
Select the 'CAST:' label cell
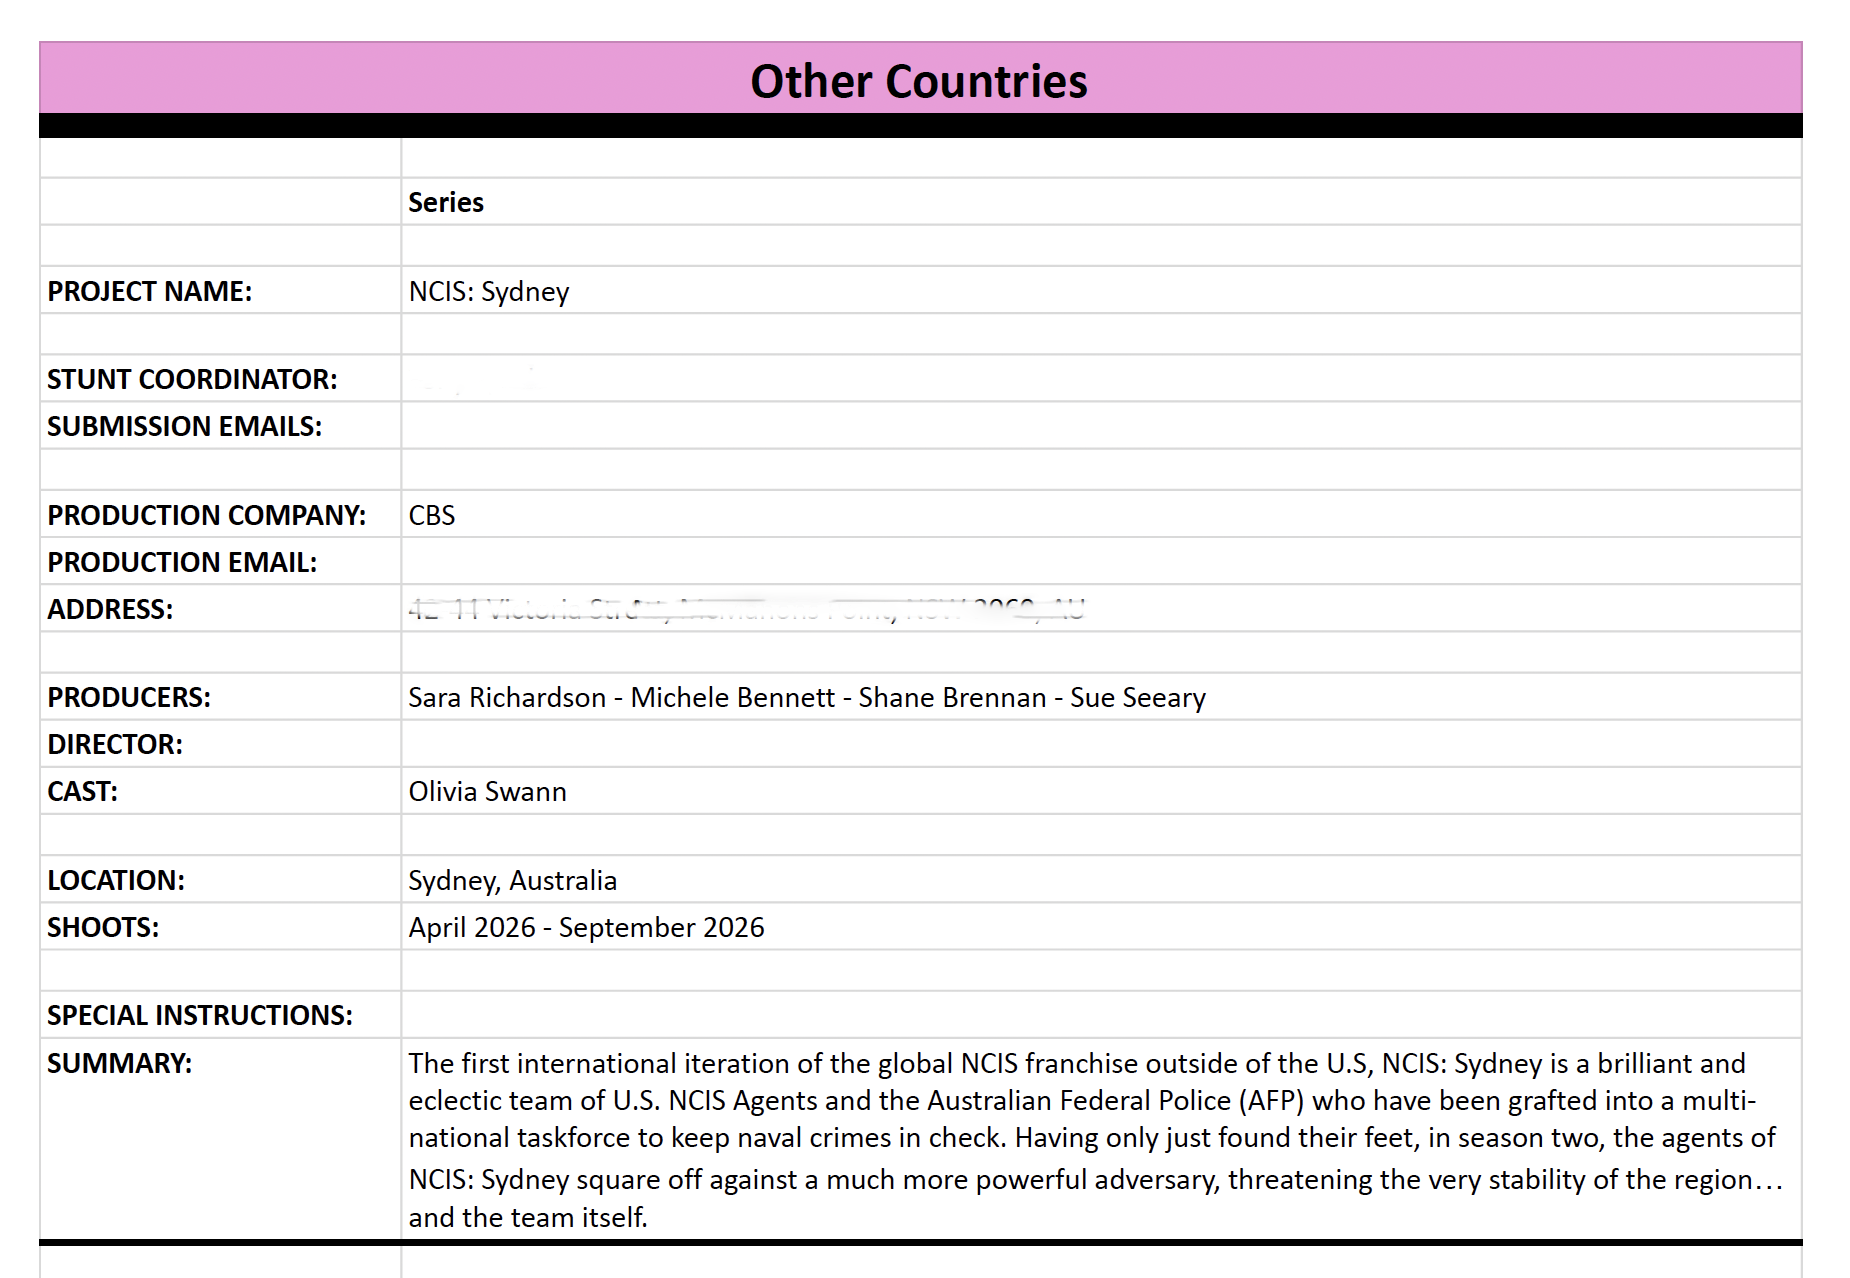pos(220,791)
